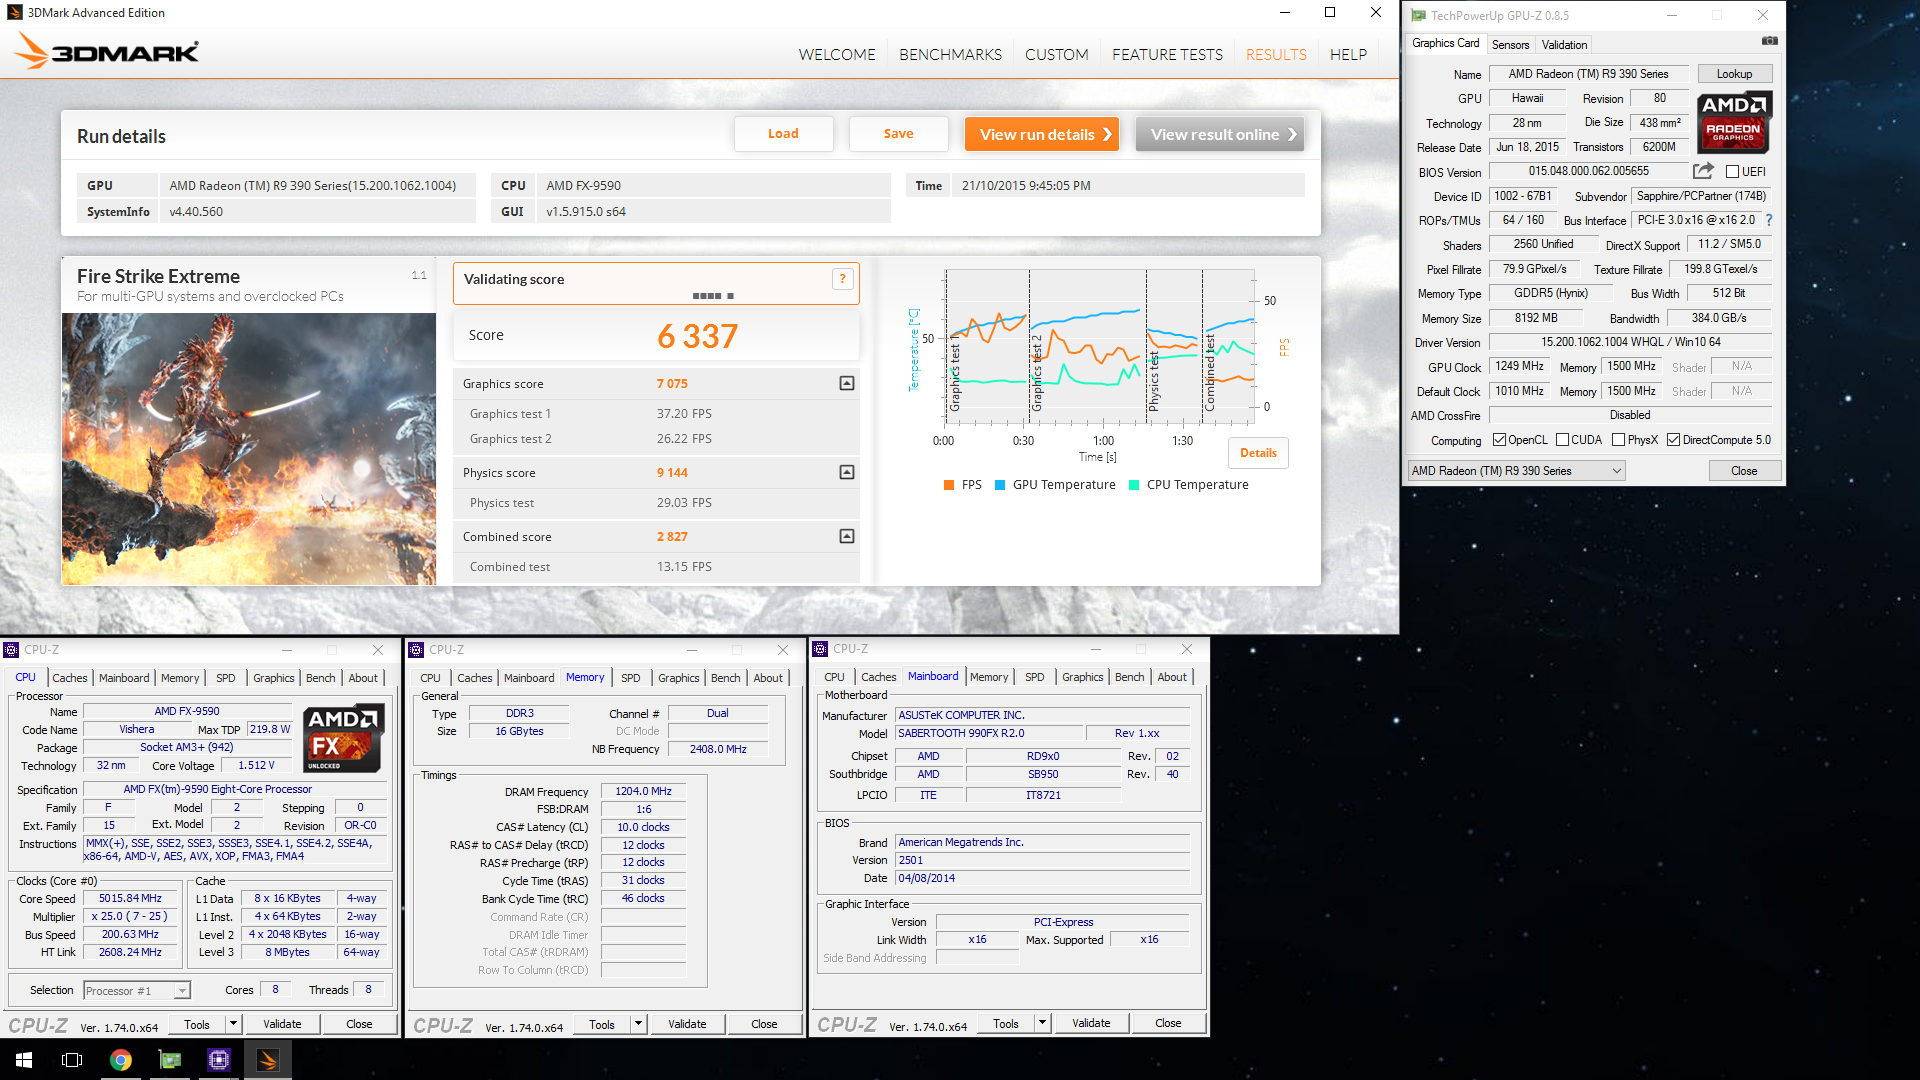1920x1080 pixels.
Task: Click the Bus Interface question mark in GPU-Z
Action: coord(1768,220)
